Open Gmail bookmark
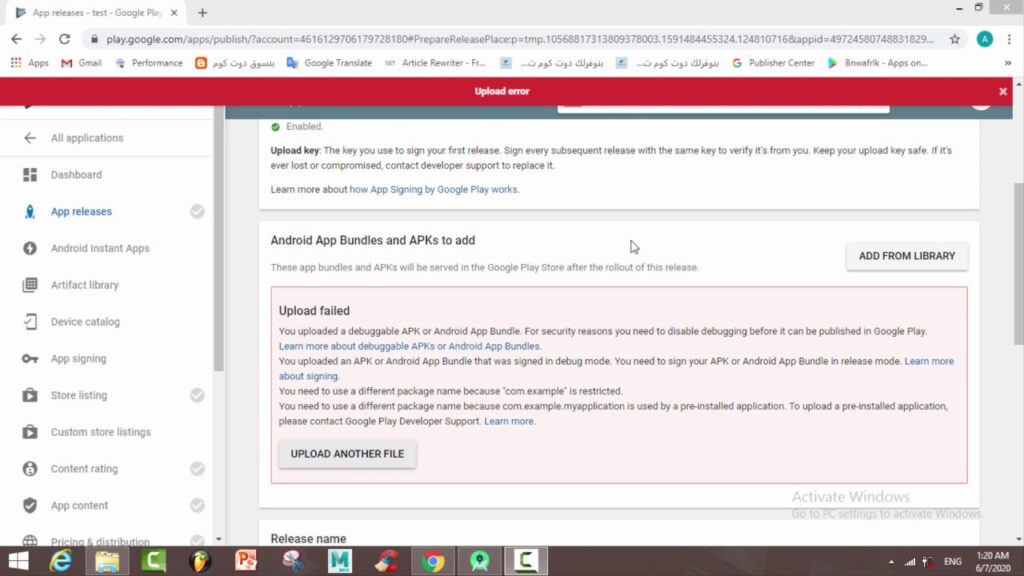This screenshot has height=576, width=1024. pyautogui.click(x=81, y=63)
